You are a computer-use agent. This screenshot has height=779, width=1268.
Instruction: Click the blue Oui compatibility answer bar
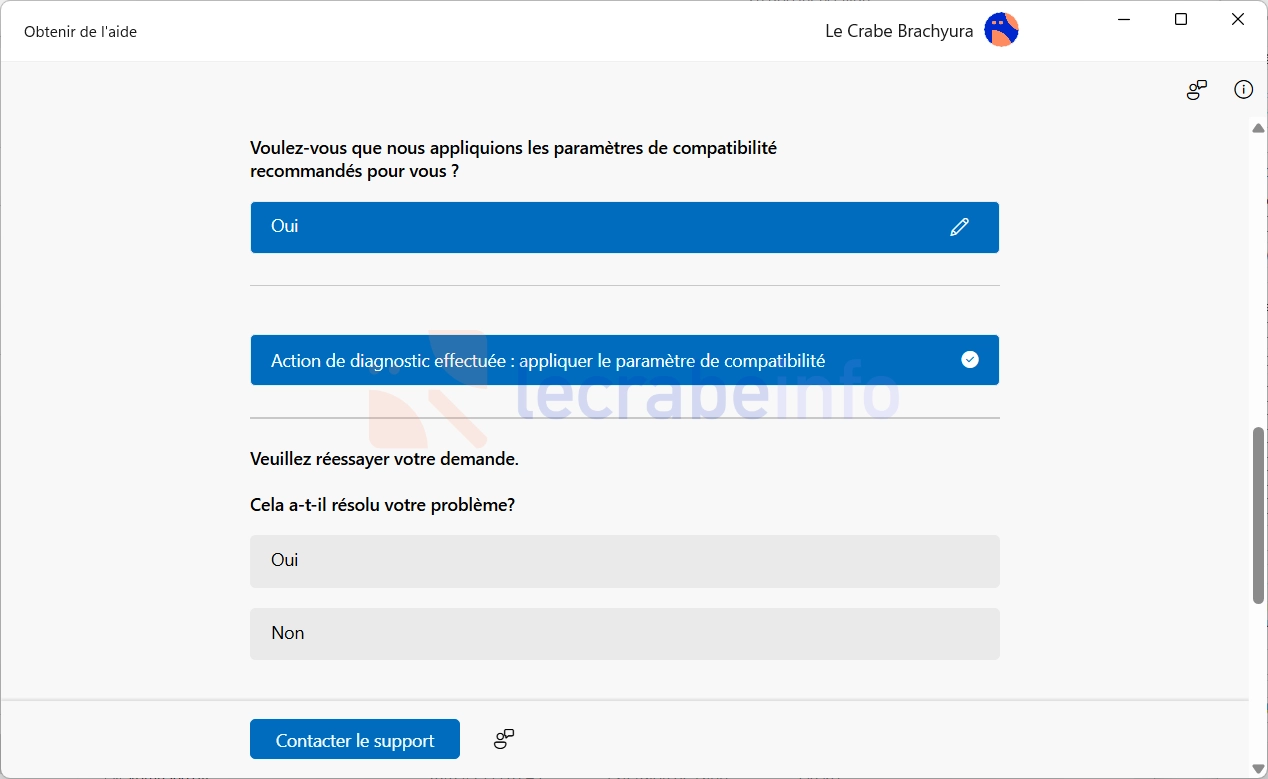[625, 227]
